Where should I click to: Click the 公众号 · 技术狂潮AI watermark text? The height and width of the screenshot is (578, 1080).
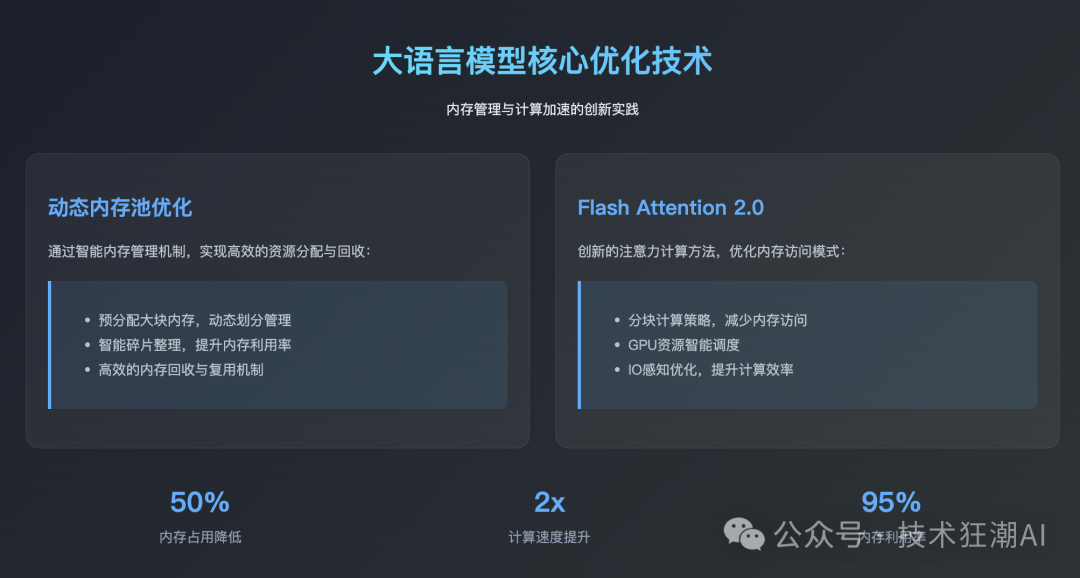coord(910,534)
